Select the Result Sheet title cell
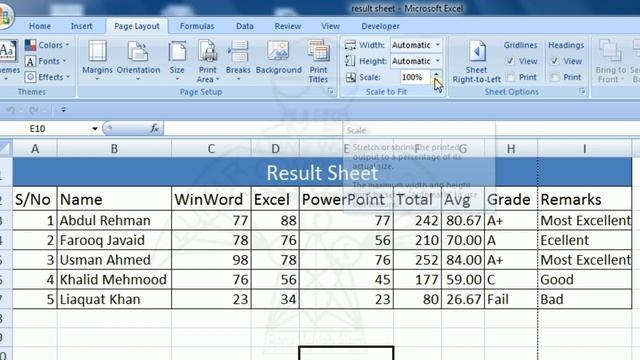Screen dimensions: 640x360 click(x=322, y=172)
